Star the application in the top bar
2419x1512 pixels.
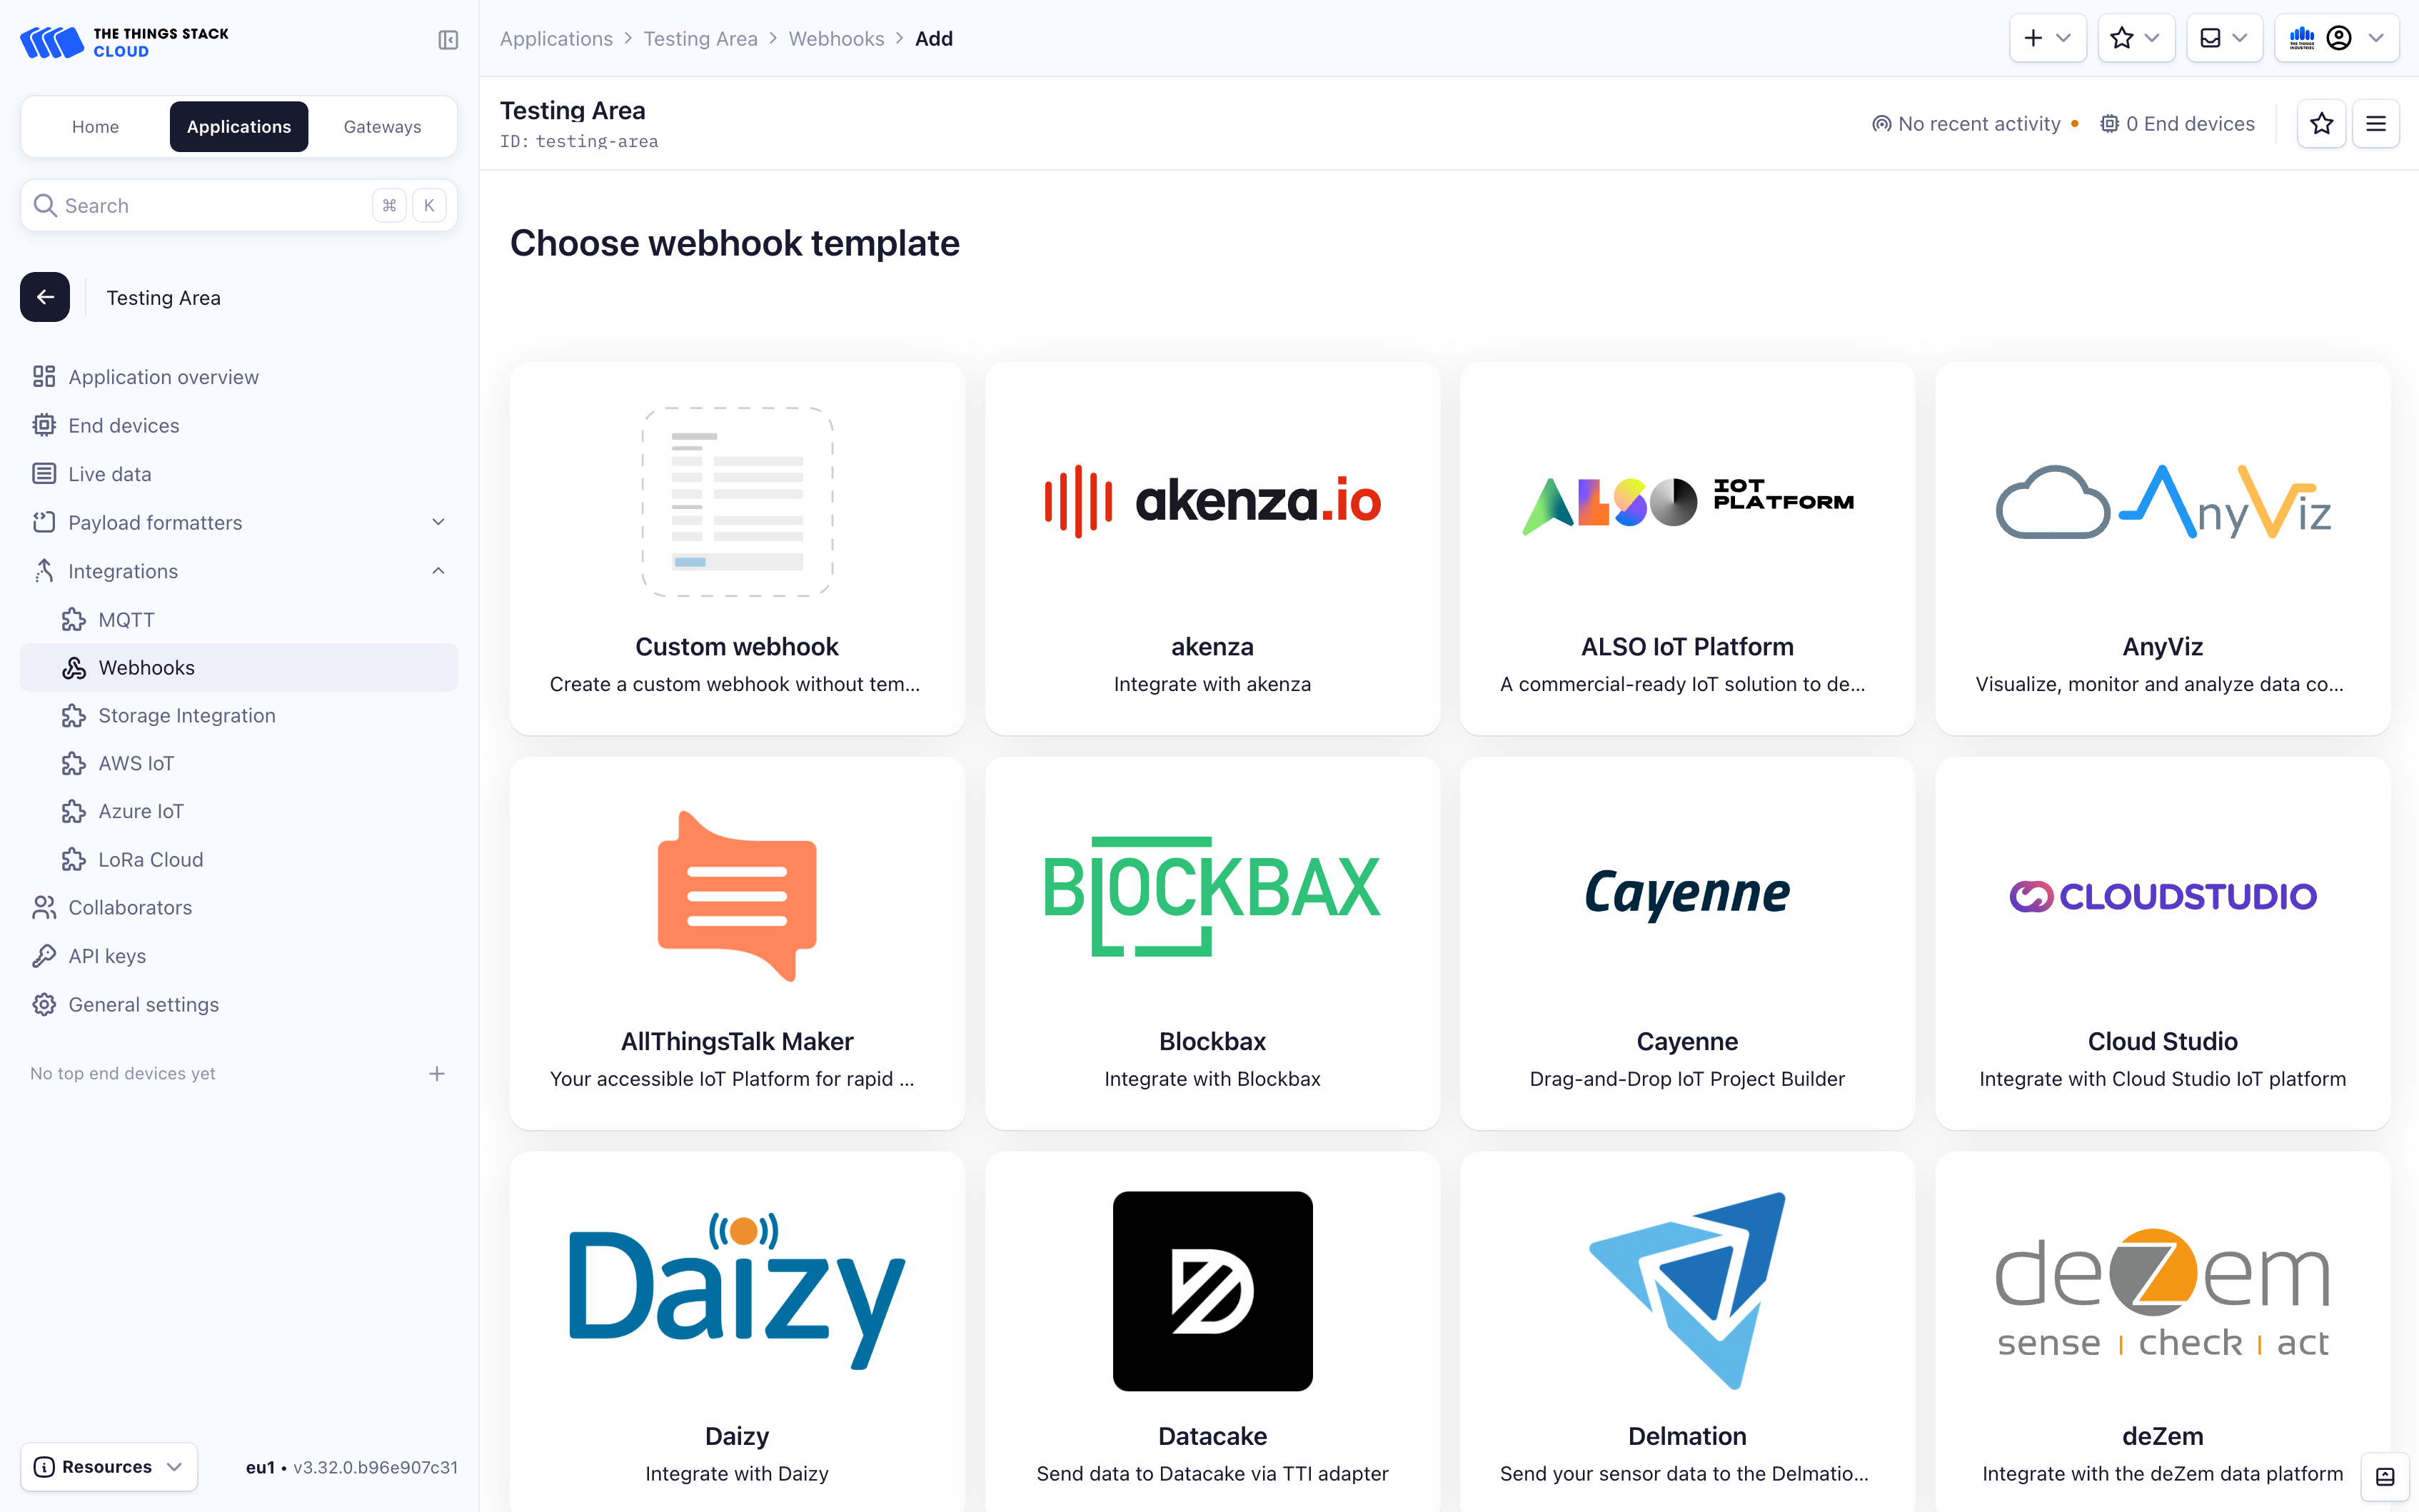pyautogui.click(x=2122, y=37)
